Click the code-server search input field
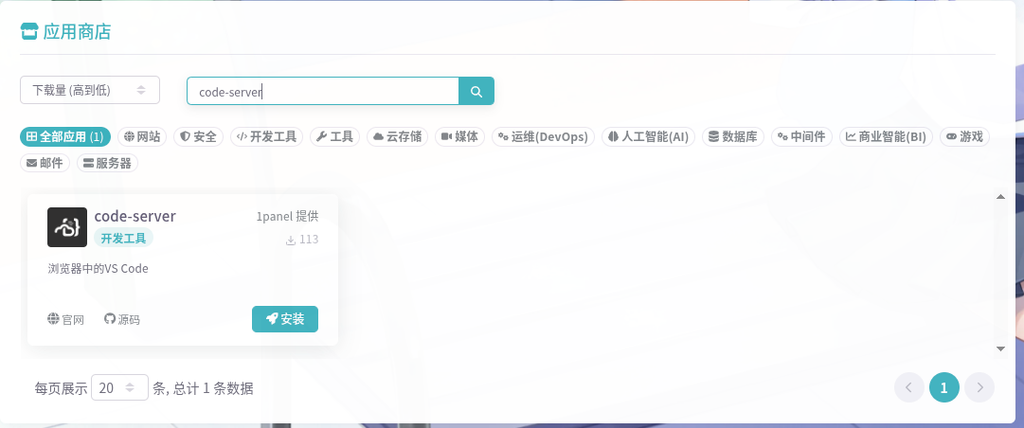 pos(323,91)
